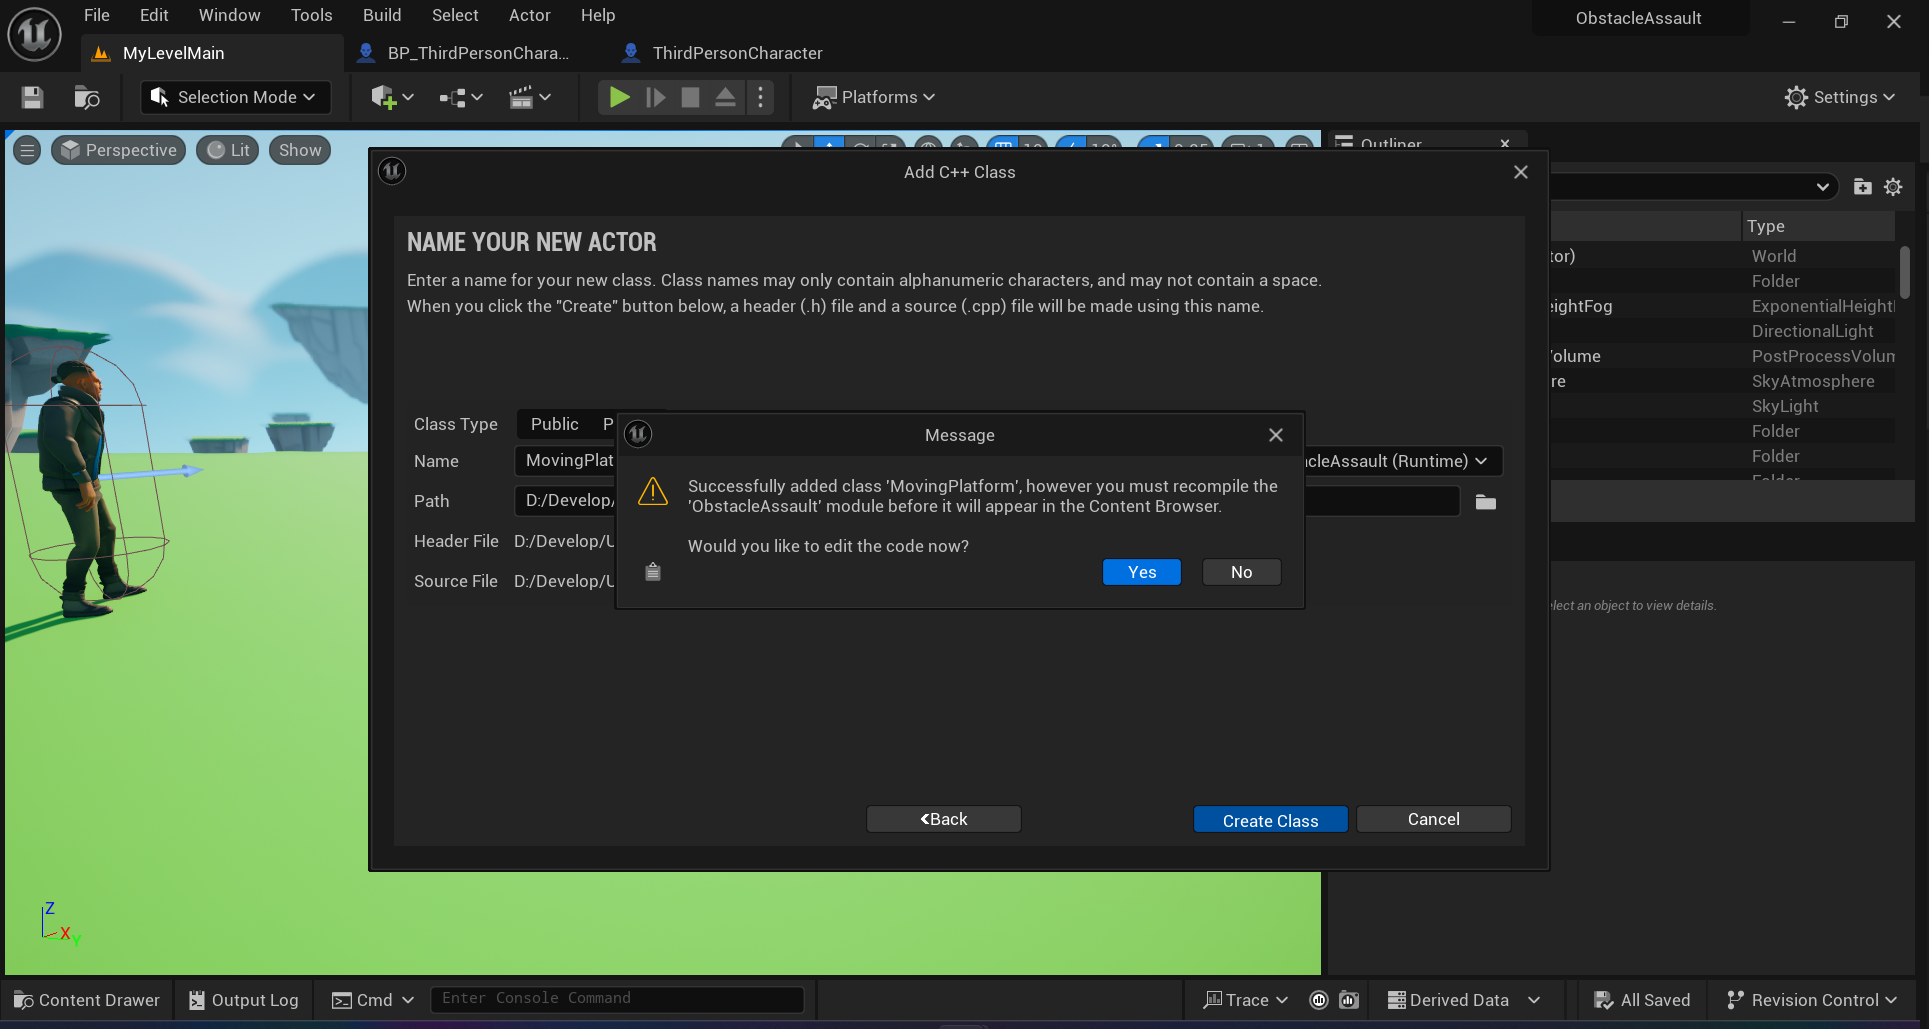
Task: Open the Window menu
Action: 229,15
